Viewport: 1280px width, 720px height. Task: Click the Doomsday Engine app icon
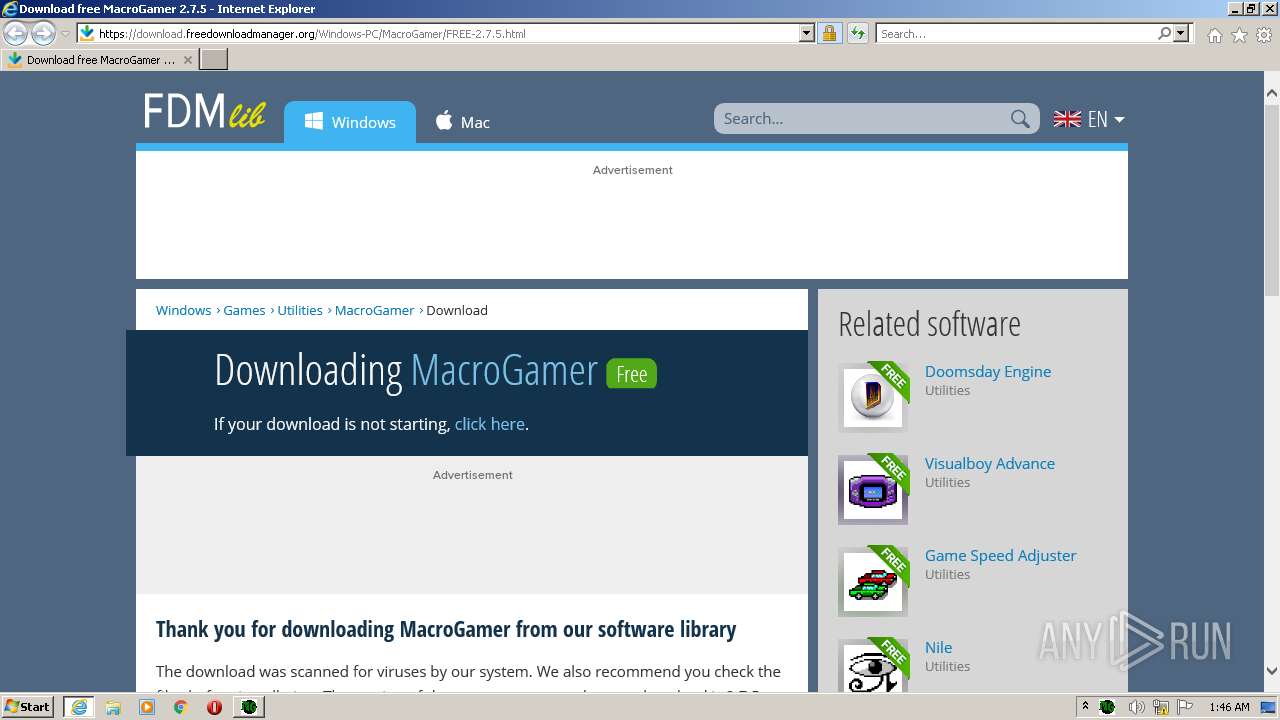(x=873, y=397)
